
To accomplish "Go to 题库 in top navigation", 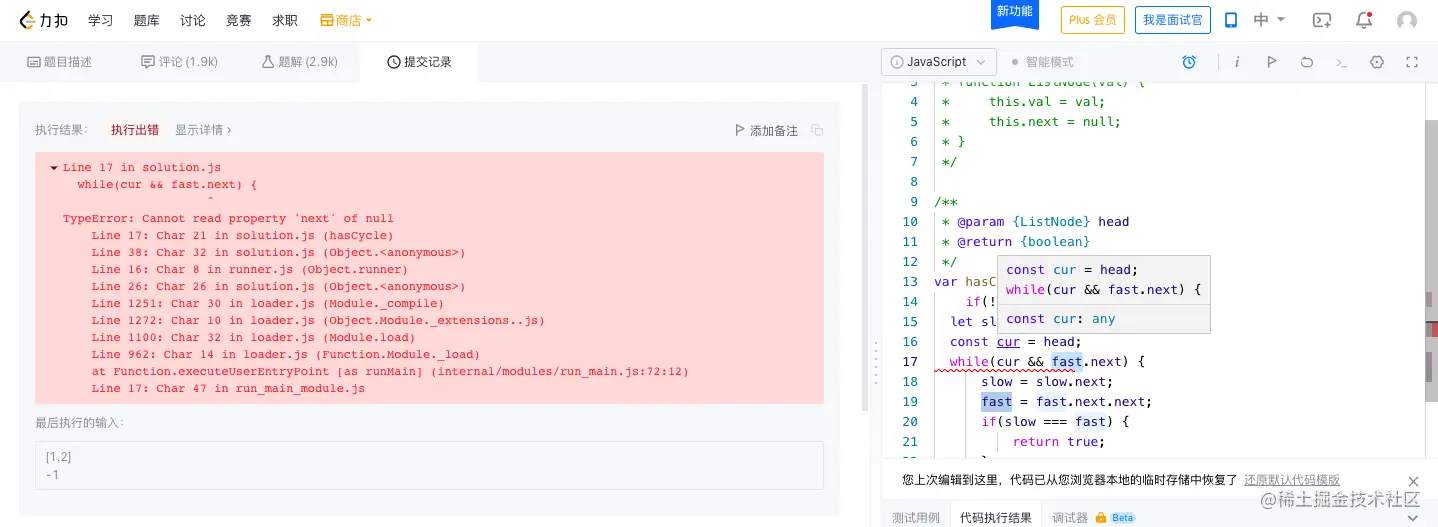I will pyautogui.click(x=146, y=20).
